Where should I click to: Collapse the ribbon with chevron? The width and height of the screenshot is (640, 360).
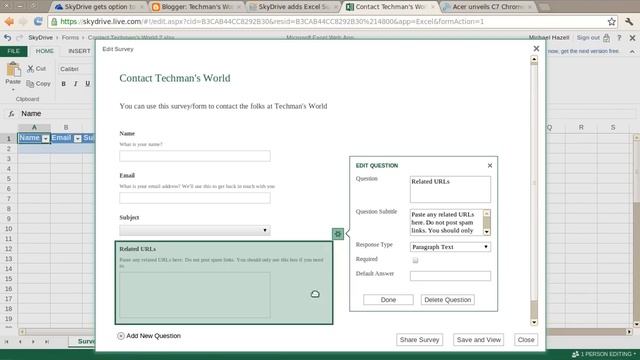point(632,51)
